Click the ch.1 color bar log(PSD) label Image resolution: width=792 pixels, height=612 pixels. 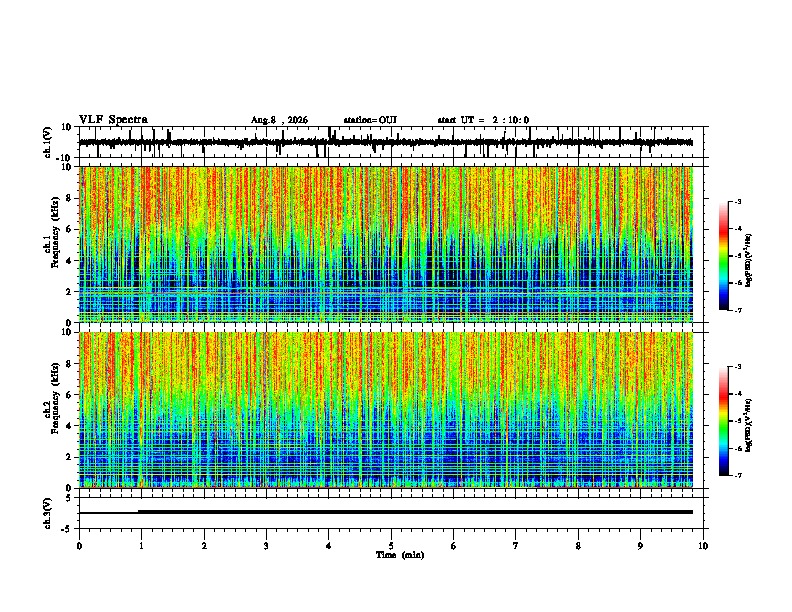point(749,261)
